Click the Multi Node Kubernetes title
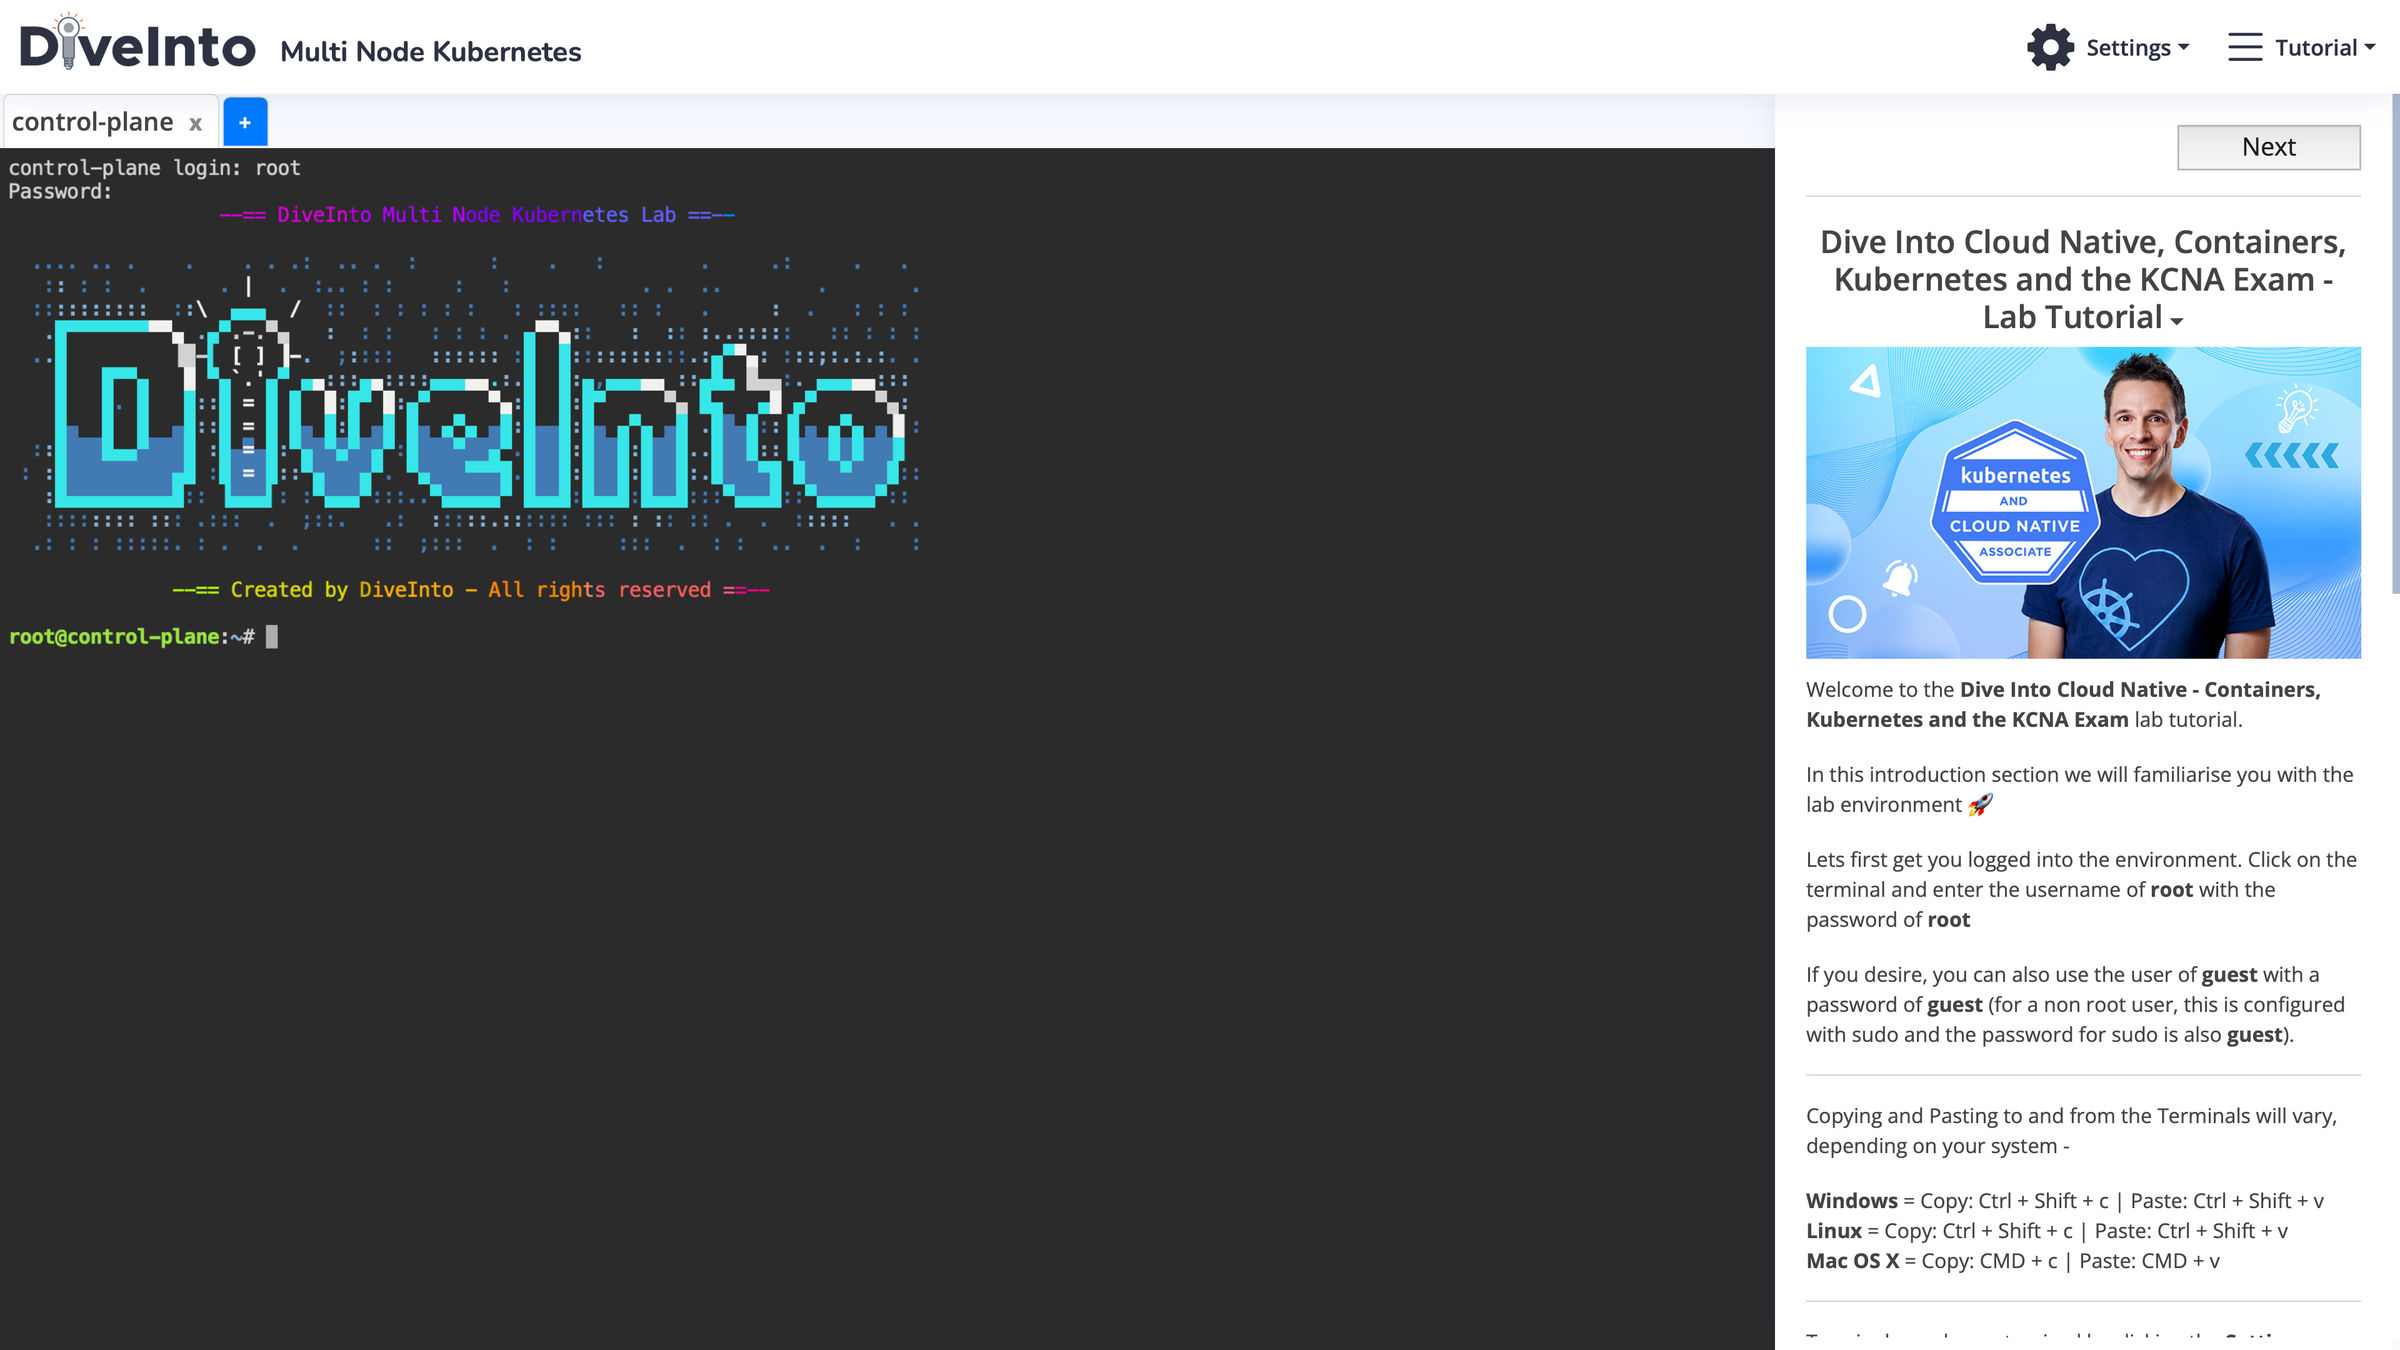Viewport: 2400px width, 1350px height. (430, 51)
